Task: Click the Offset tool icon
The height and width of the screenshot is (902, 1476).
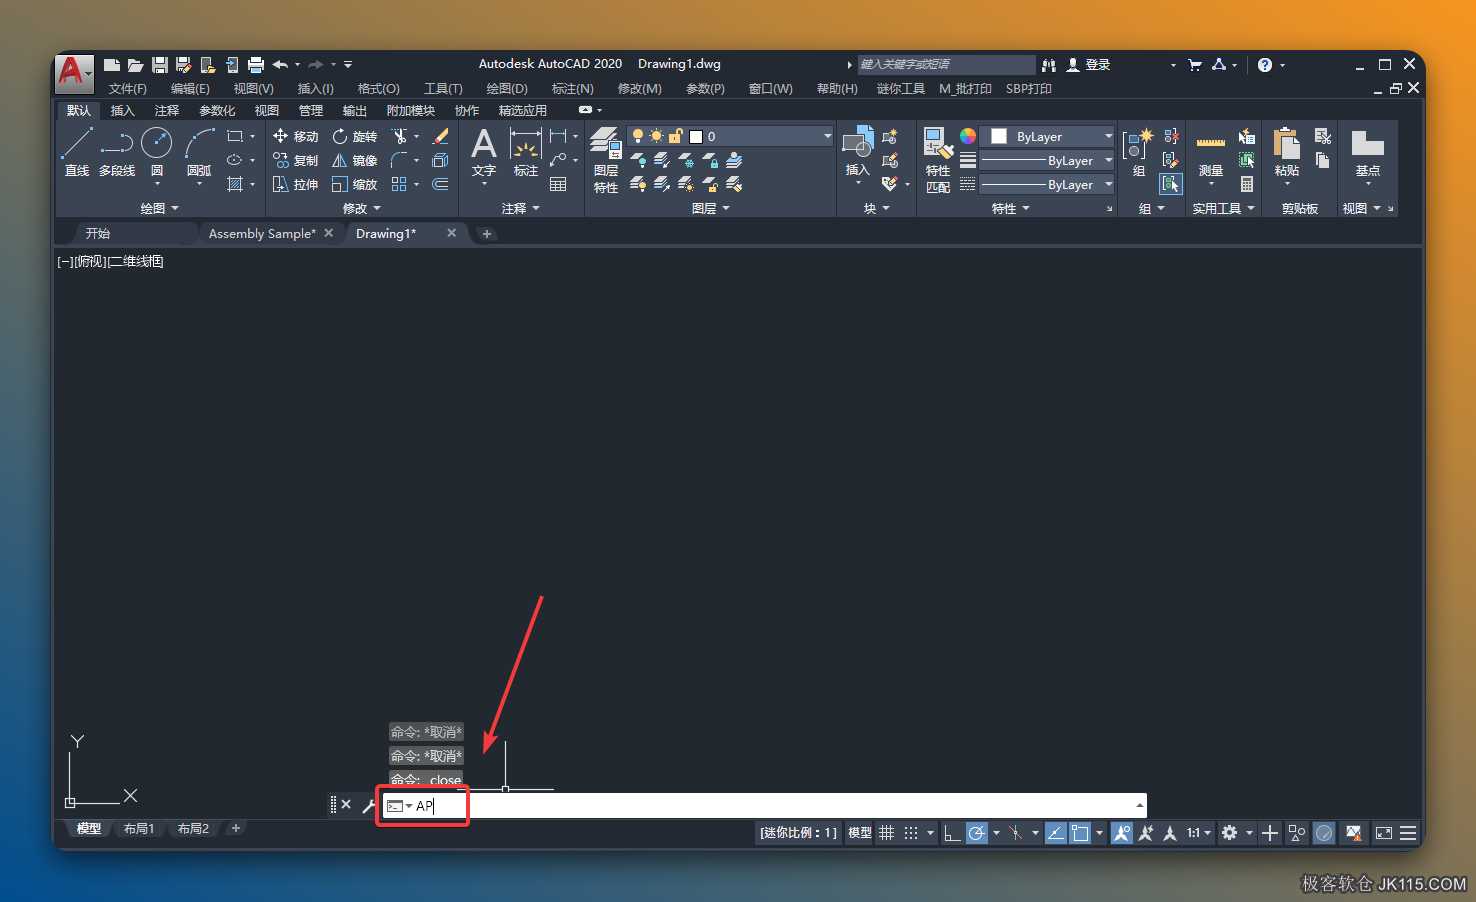Action: (x=440, y=184)
